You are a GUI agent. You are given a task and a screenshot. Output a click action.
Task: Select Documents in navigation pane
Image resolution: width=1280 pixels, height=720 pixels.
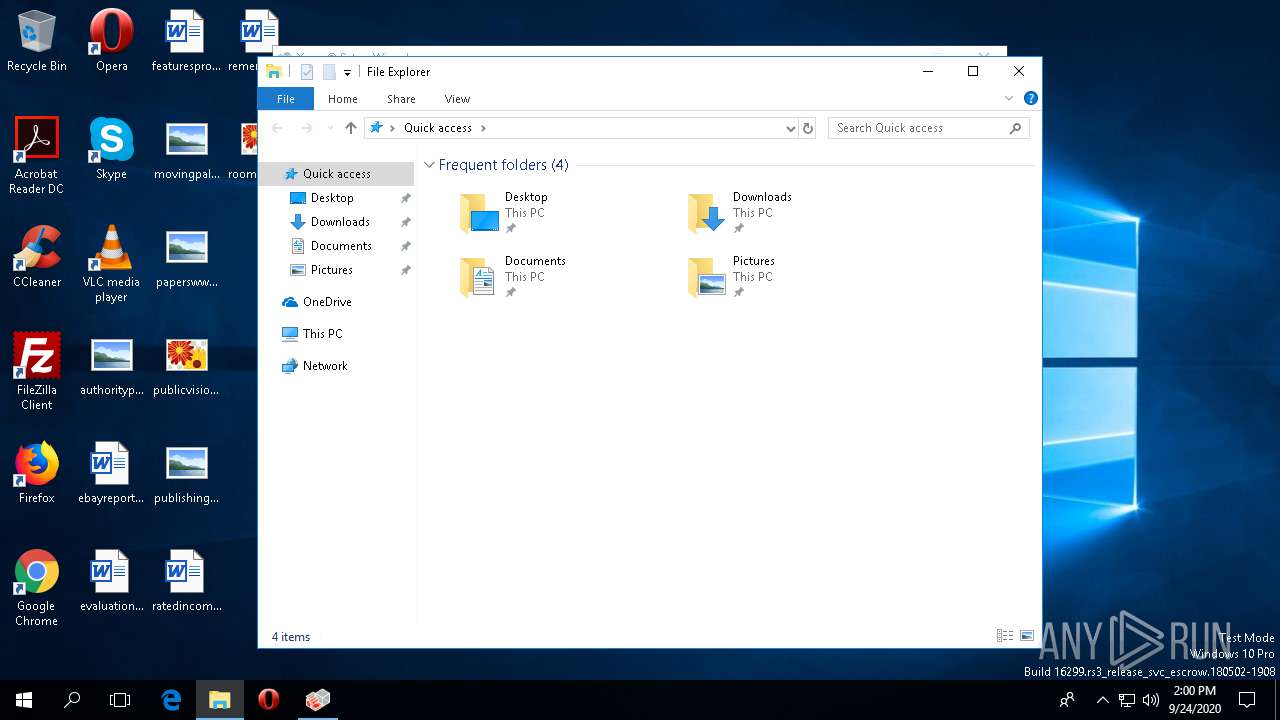[341, 246]
